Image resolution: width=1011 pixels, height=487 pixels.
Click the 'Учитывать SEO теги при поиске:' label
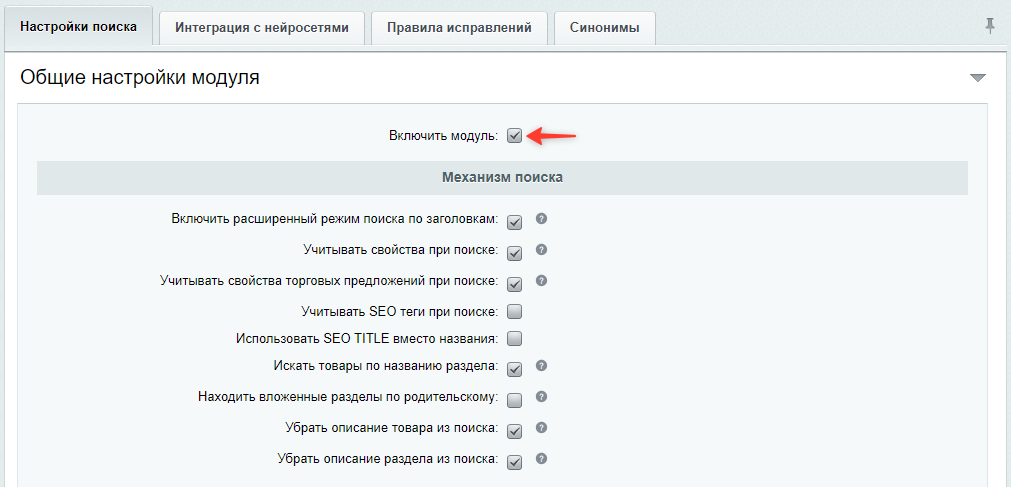pyautogui.click(x=400, y=312)
